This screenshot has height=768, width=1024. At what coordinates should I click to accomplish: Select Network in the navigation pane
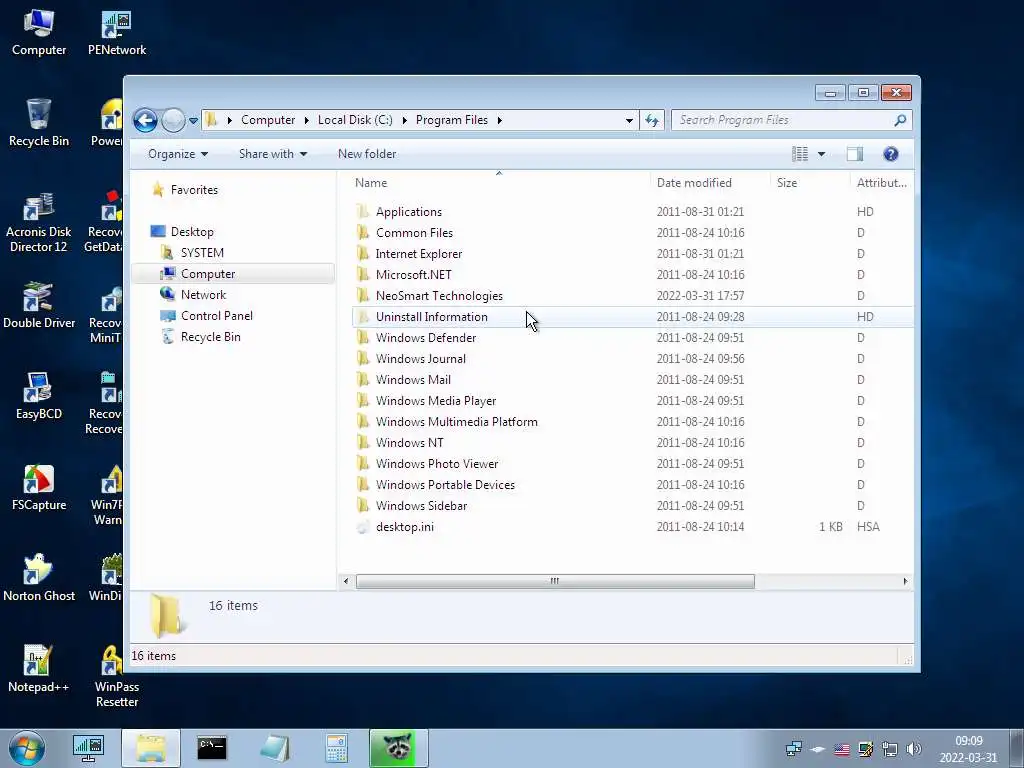[193, 295]
